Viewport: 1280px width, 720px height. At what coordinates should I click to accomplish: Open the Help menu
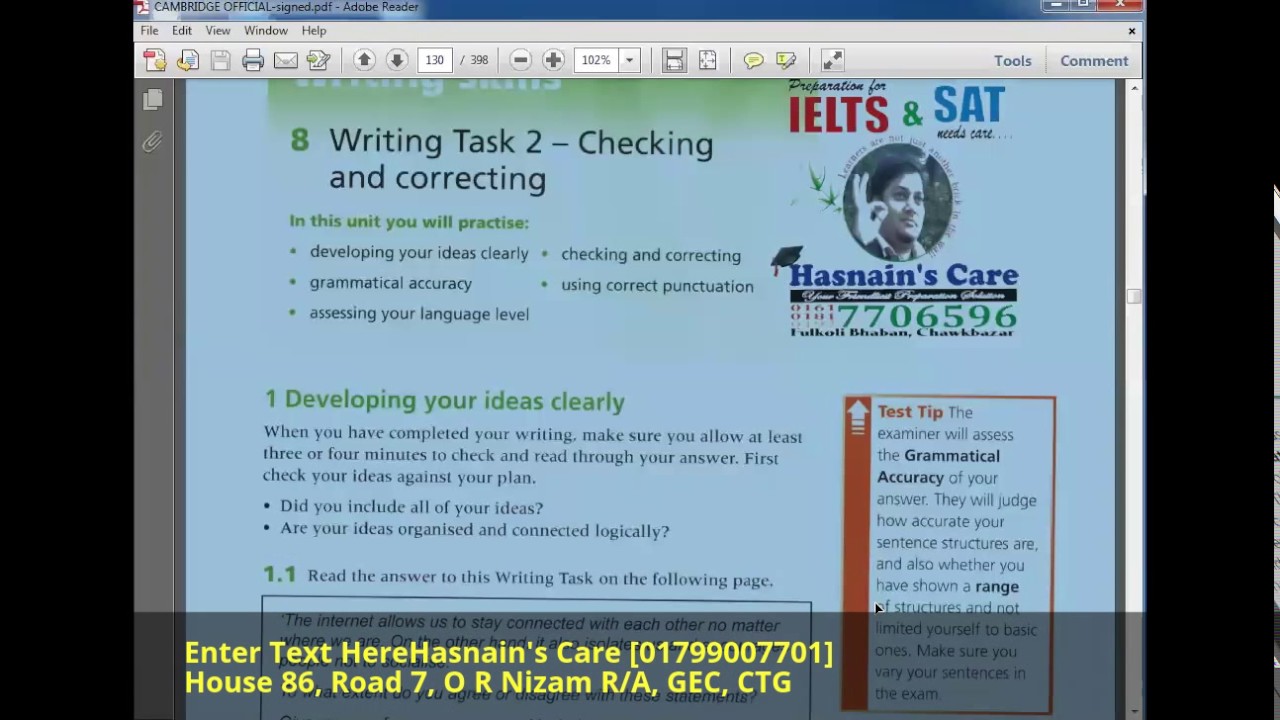point(314,31)
